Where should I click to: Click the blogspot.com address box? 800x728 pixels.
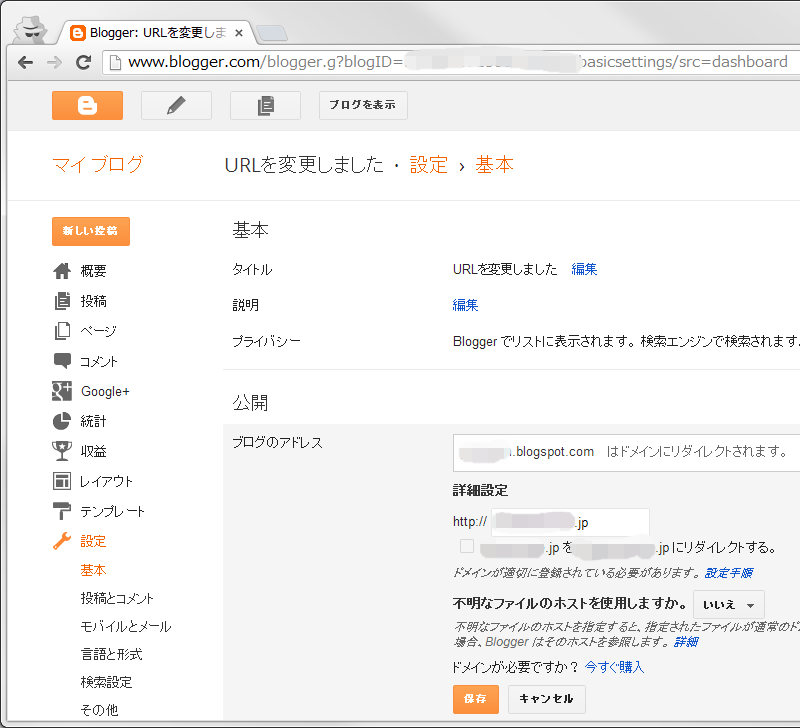click(x=627, y=453)
